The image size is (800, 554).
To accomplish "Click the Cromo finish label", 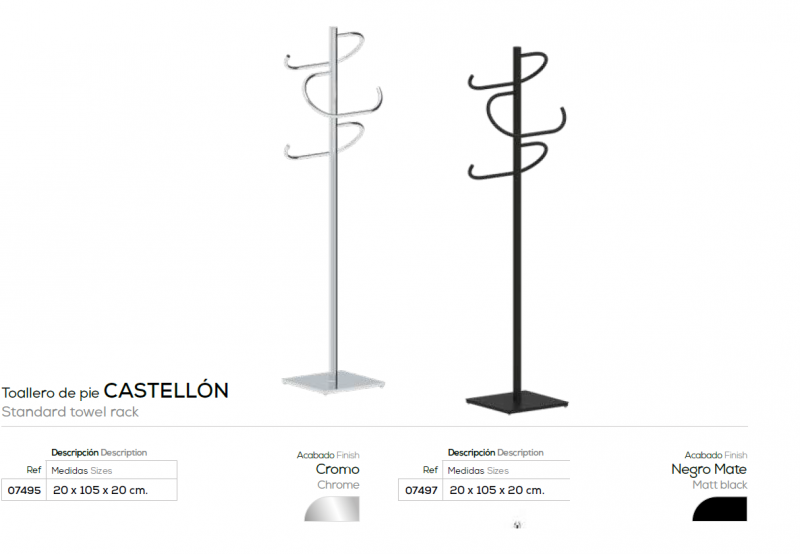I will pyautogui.click(x=337, y=469).
